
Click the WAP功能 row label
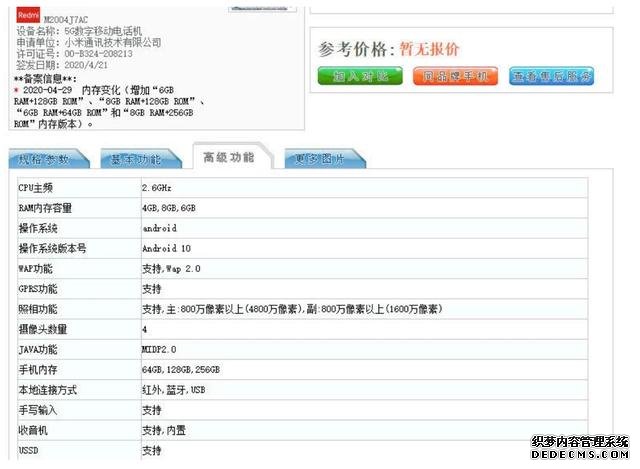click(36, 269)
